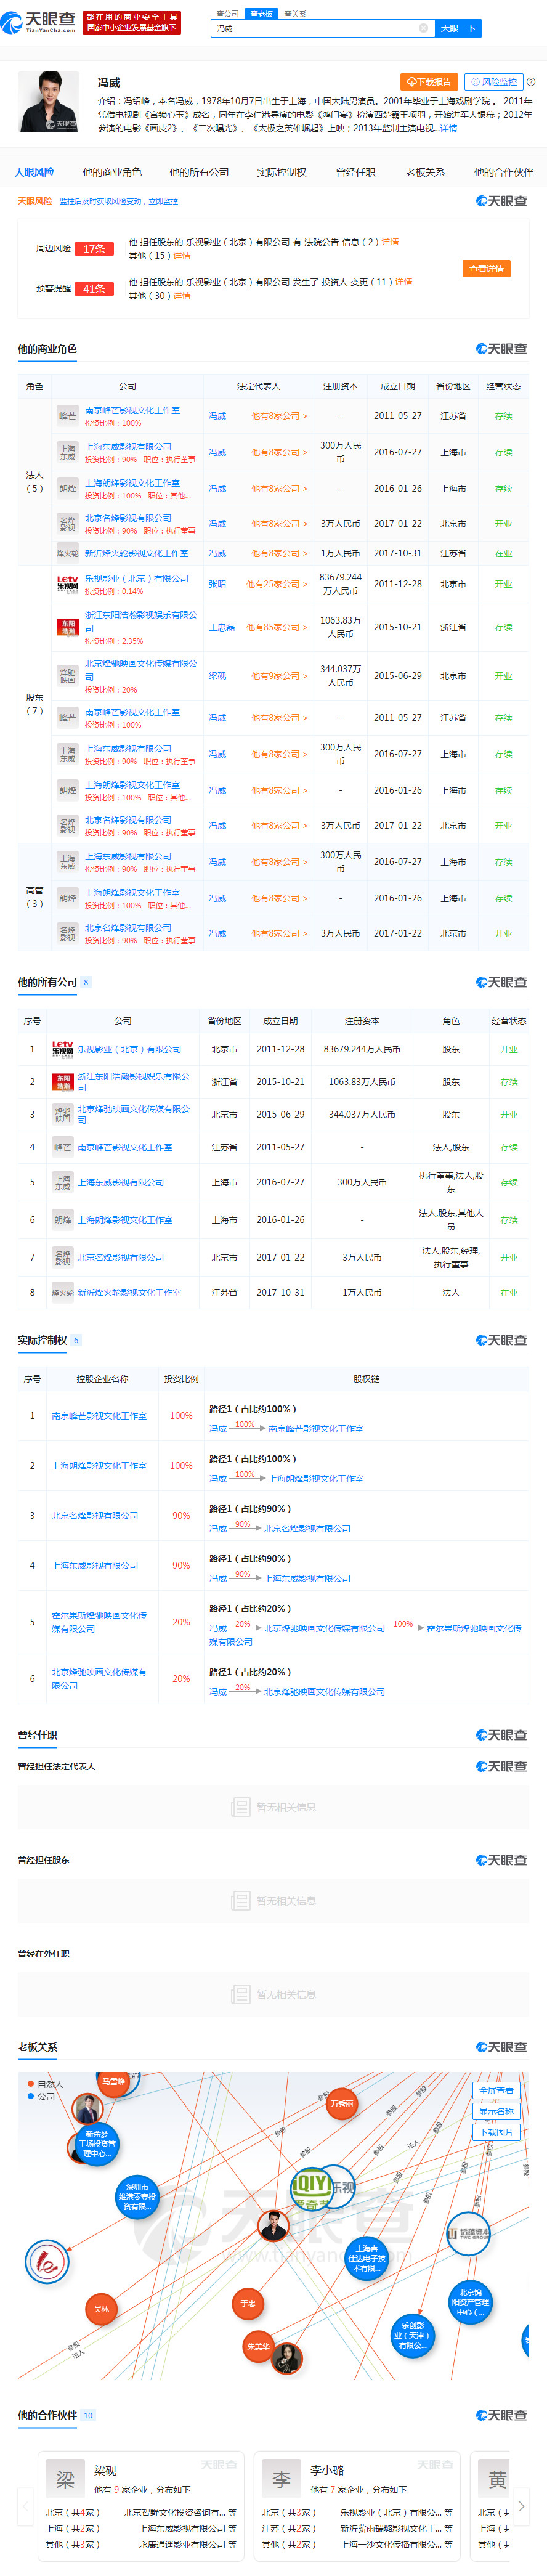Toggle 显示名称 in the relationship graph
The image size is (547, 2576).
pos(496,2111)
